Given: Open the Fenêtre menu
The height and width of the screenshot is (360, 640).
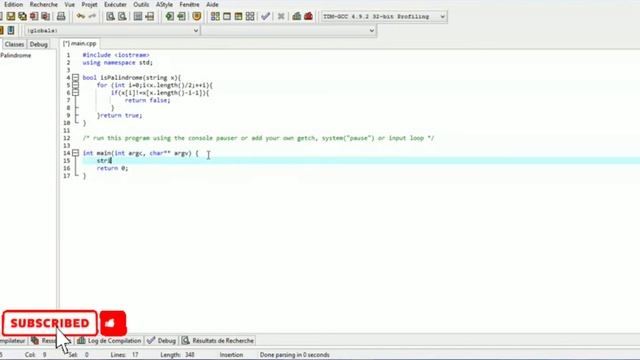Looking at the screenshot, I should tap(189, 4).
